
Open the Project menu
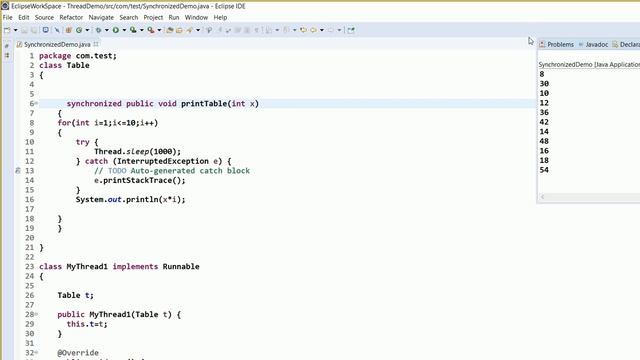coord(153,18)
